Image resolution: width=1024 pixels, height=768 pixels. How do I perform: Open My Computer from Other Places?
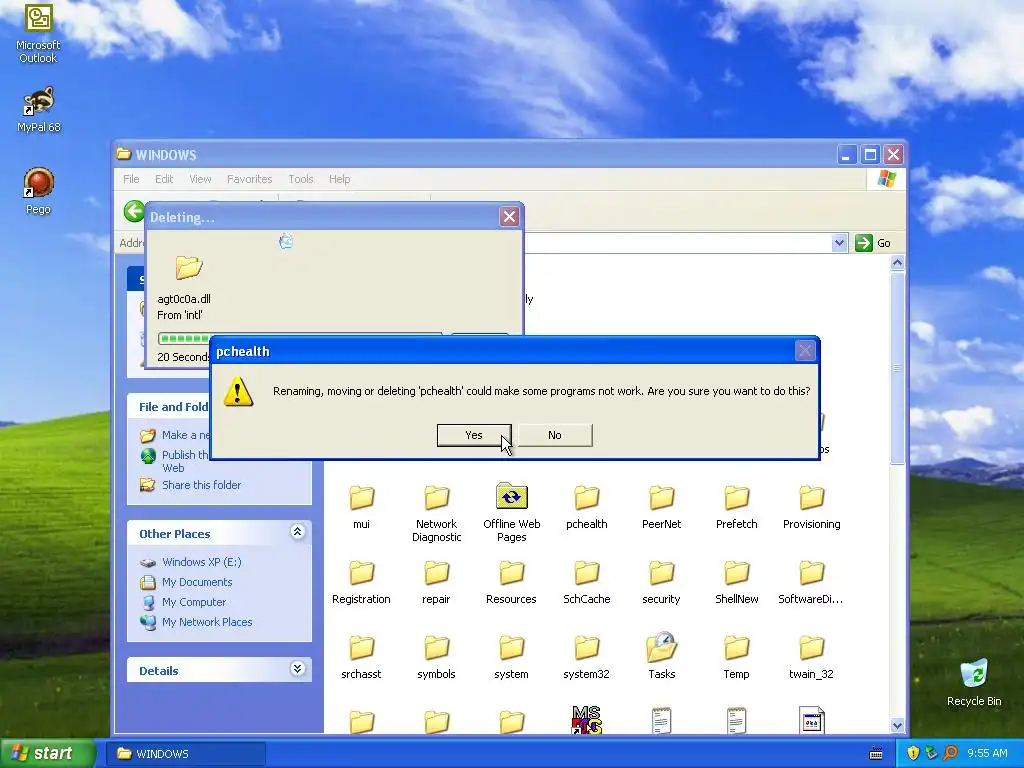[193, 602]
